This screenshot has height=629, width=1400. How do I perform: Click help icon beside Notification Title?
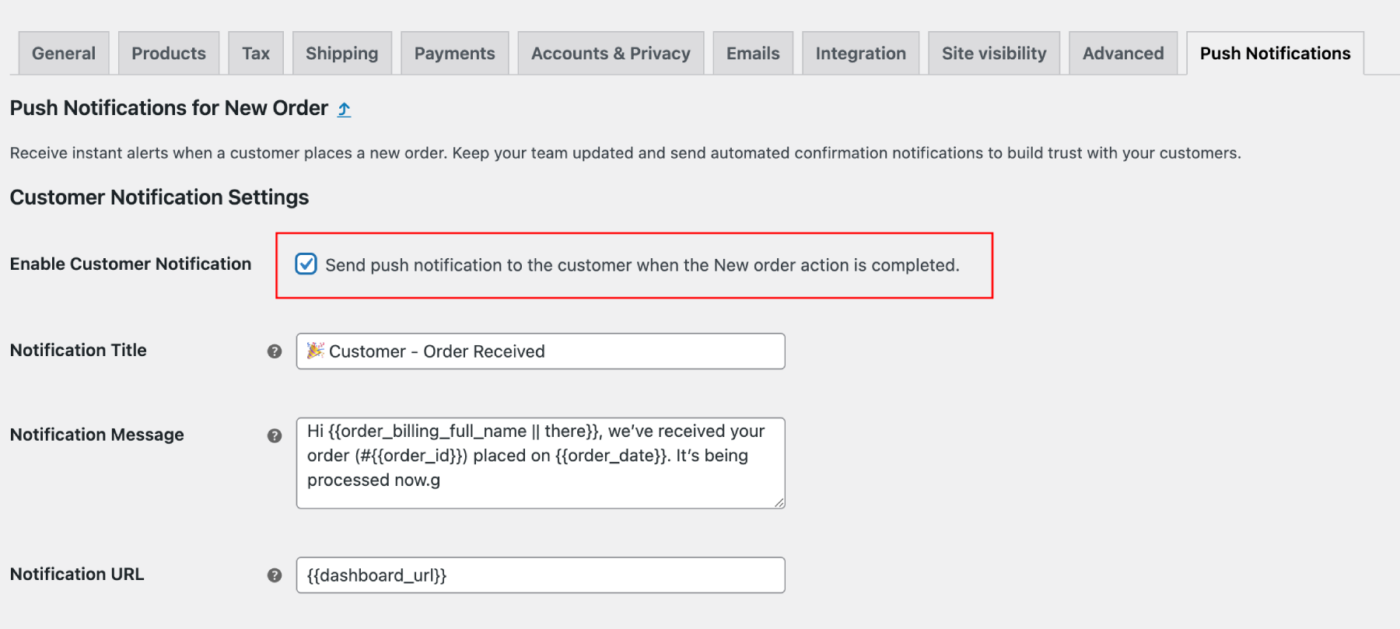pyautogui.click(x=274, y=351)
